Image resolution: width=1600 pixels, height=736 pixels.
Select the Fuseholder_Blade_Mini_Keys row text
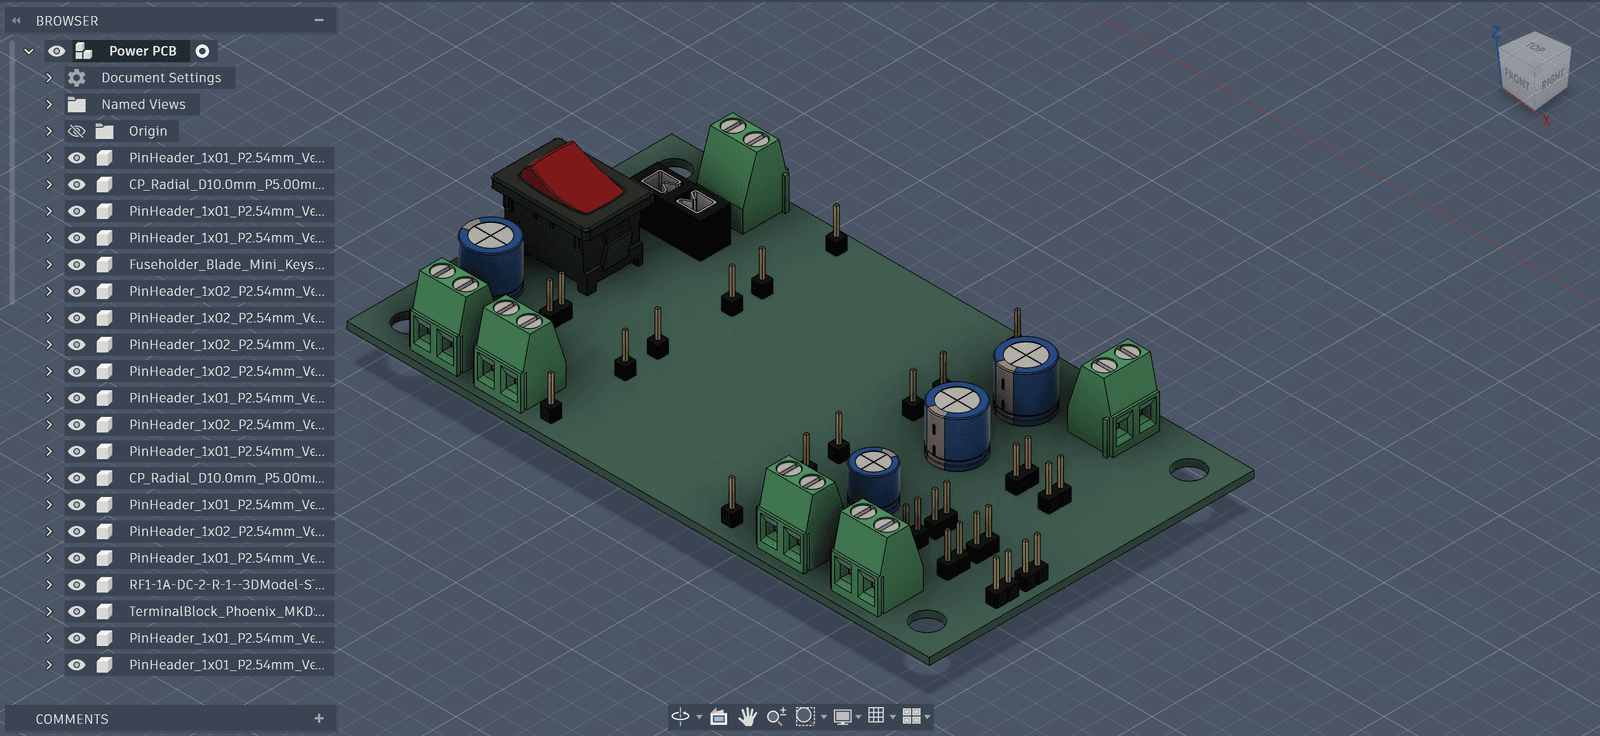227,265
